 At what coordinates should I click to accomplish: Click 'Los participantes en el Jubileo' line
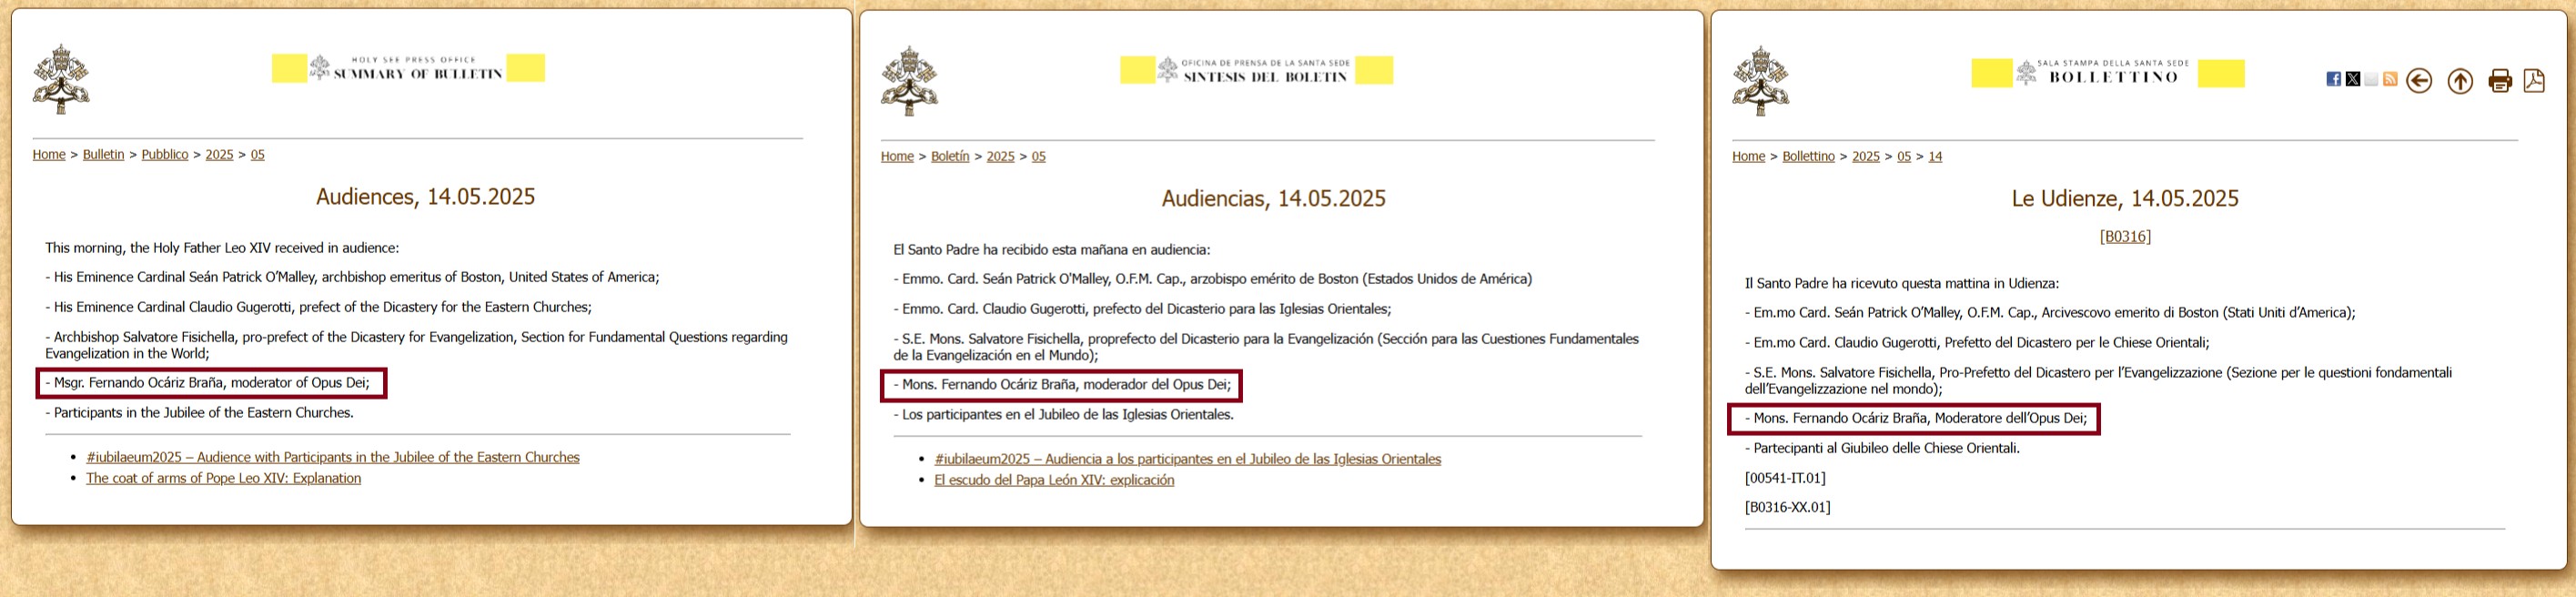[x=1063, y=414]
